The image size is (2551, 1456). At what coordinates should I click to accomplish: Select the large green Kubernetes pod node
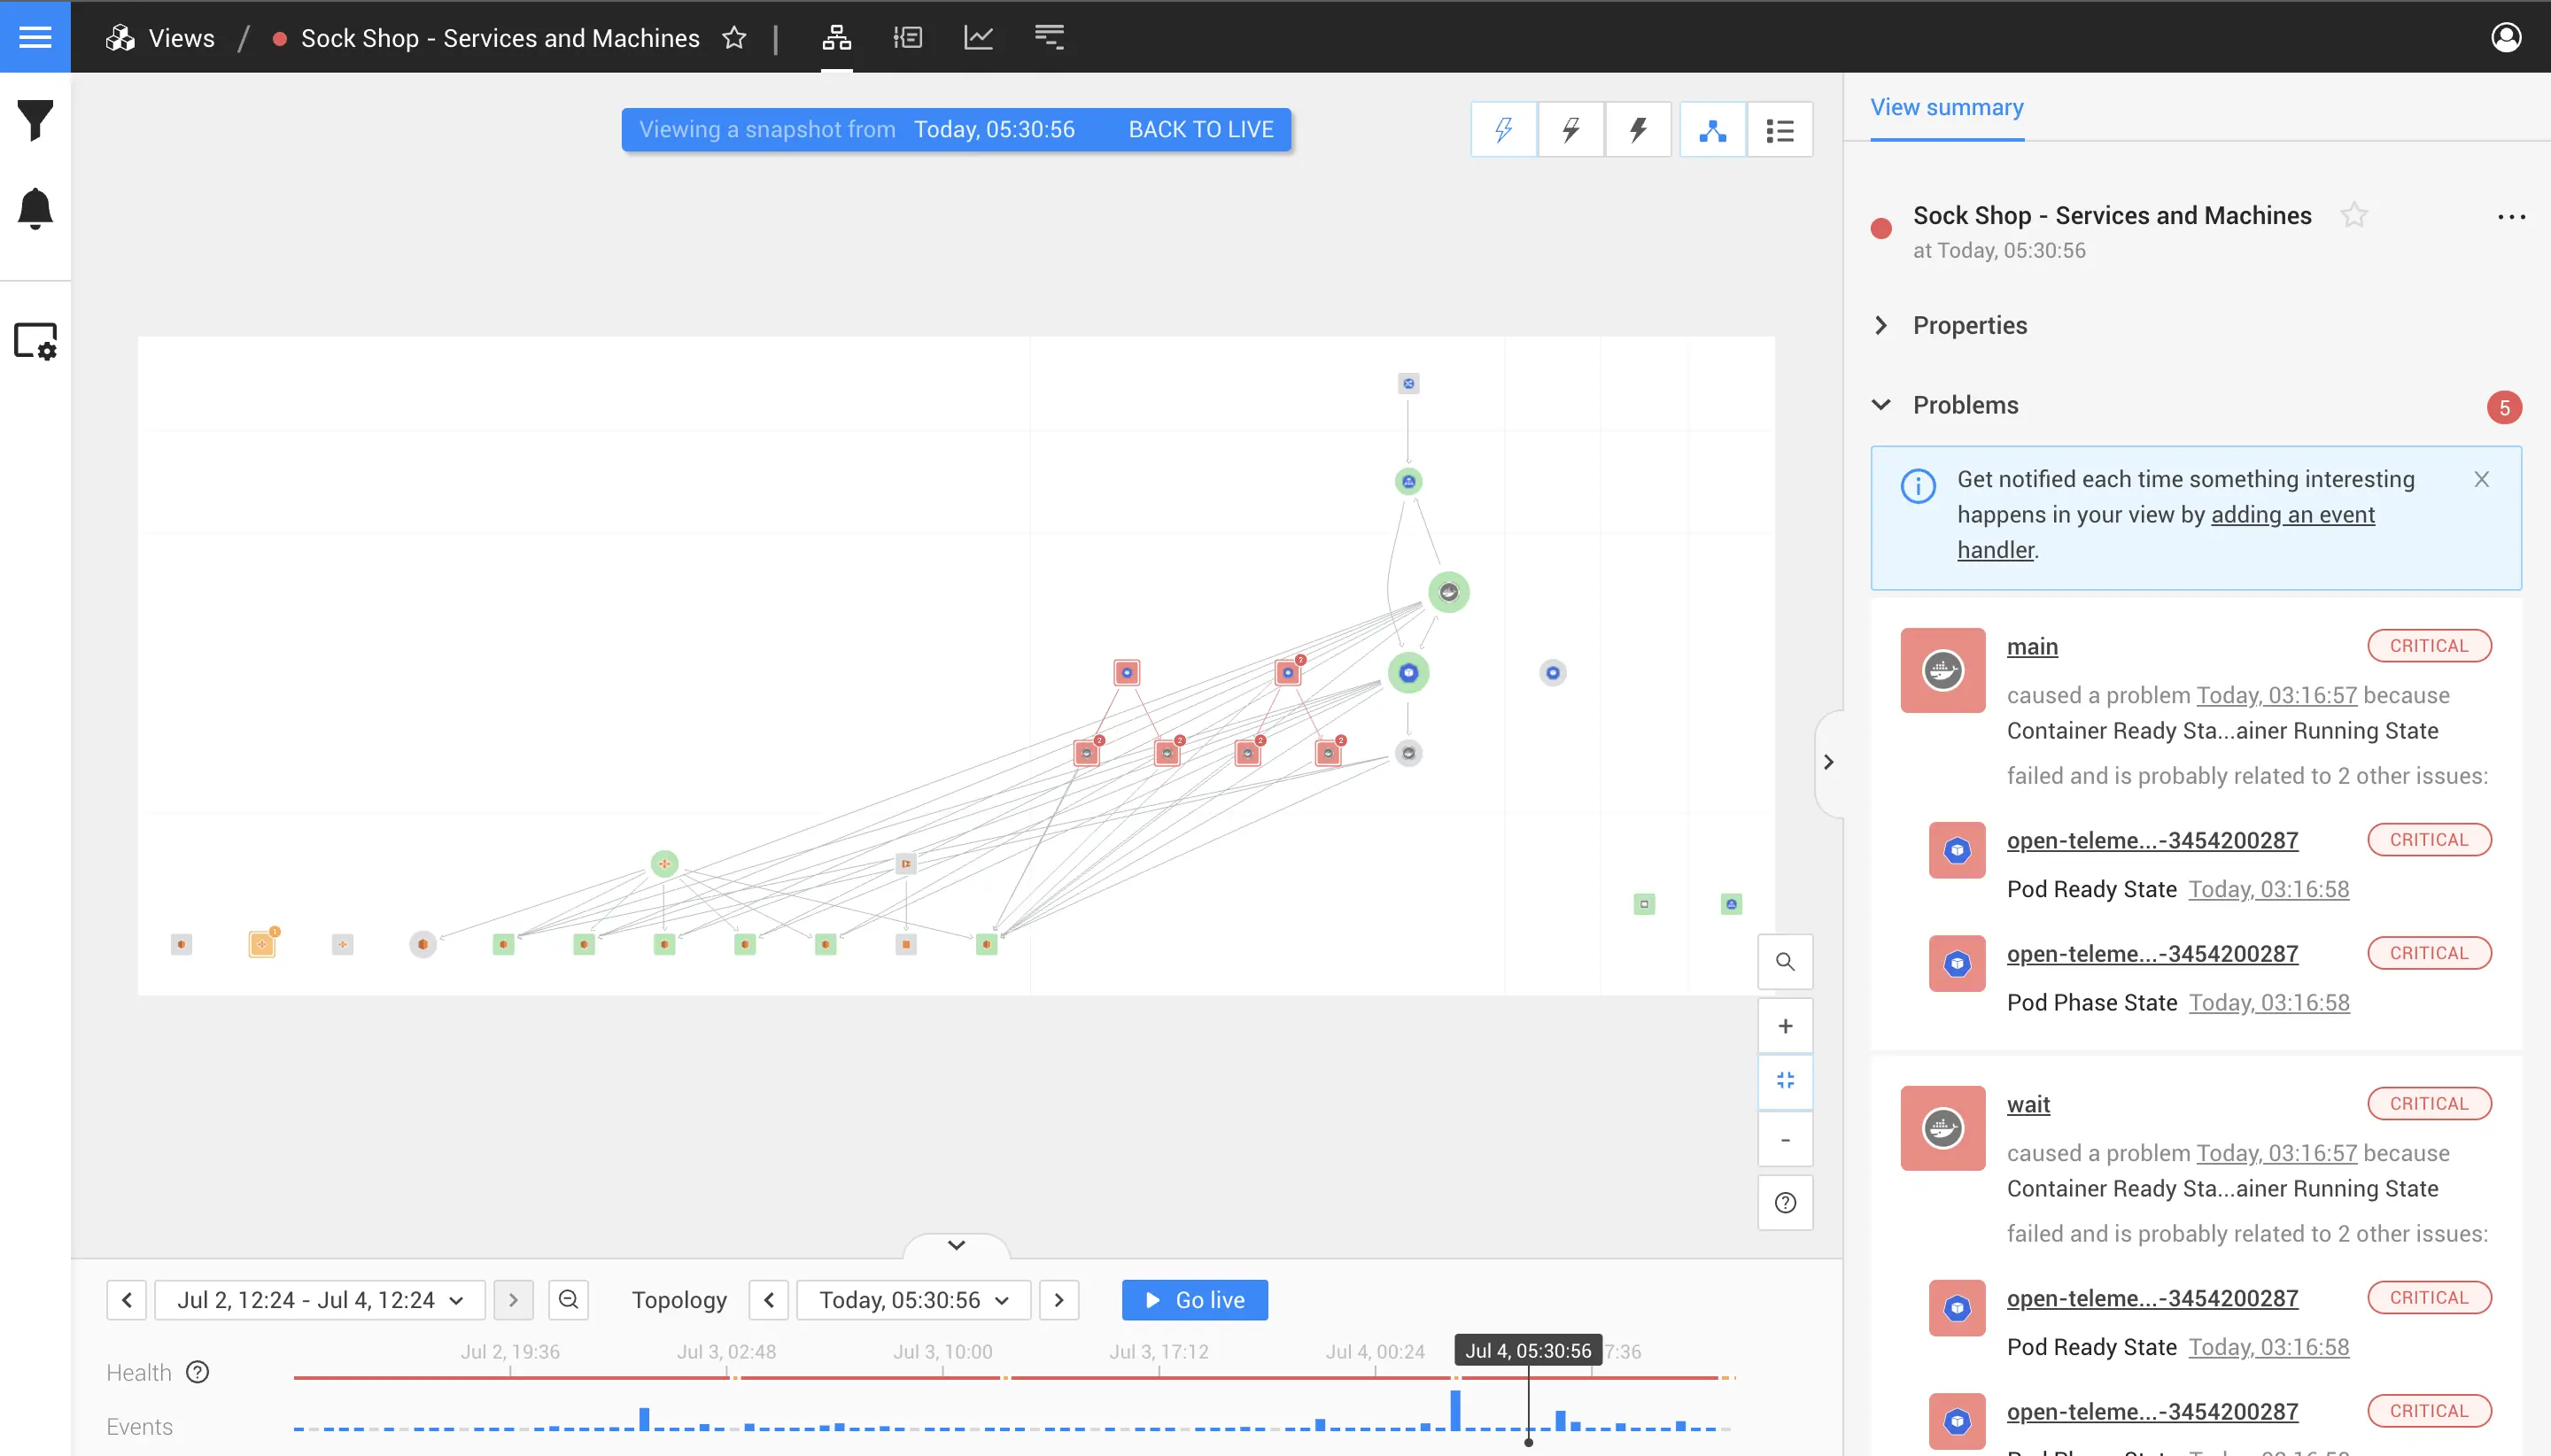1408,673
